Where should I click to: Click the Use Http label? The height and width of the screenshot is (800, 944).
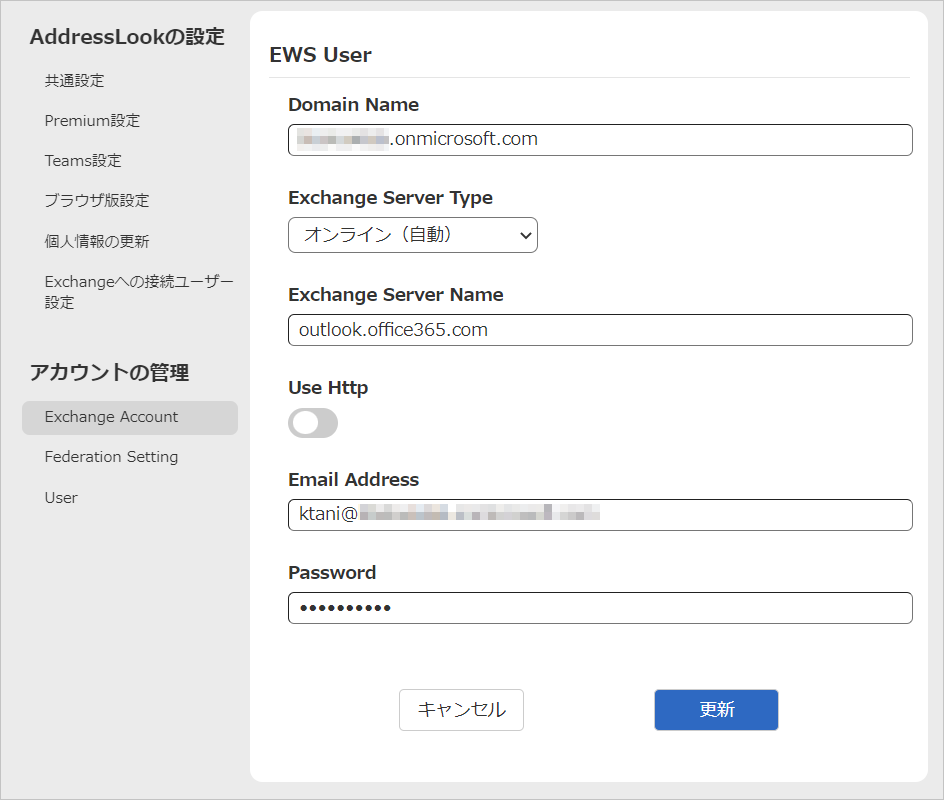(x=328, y=388)
